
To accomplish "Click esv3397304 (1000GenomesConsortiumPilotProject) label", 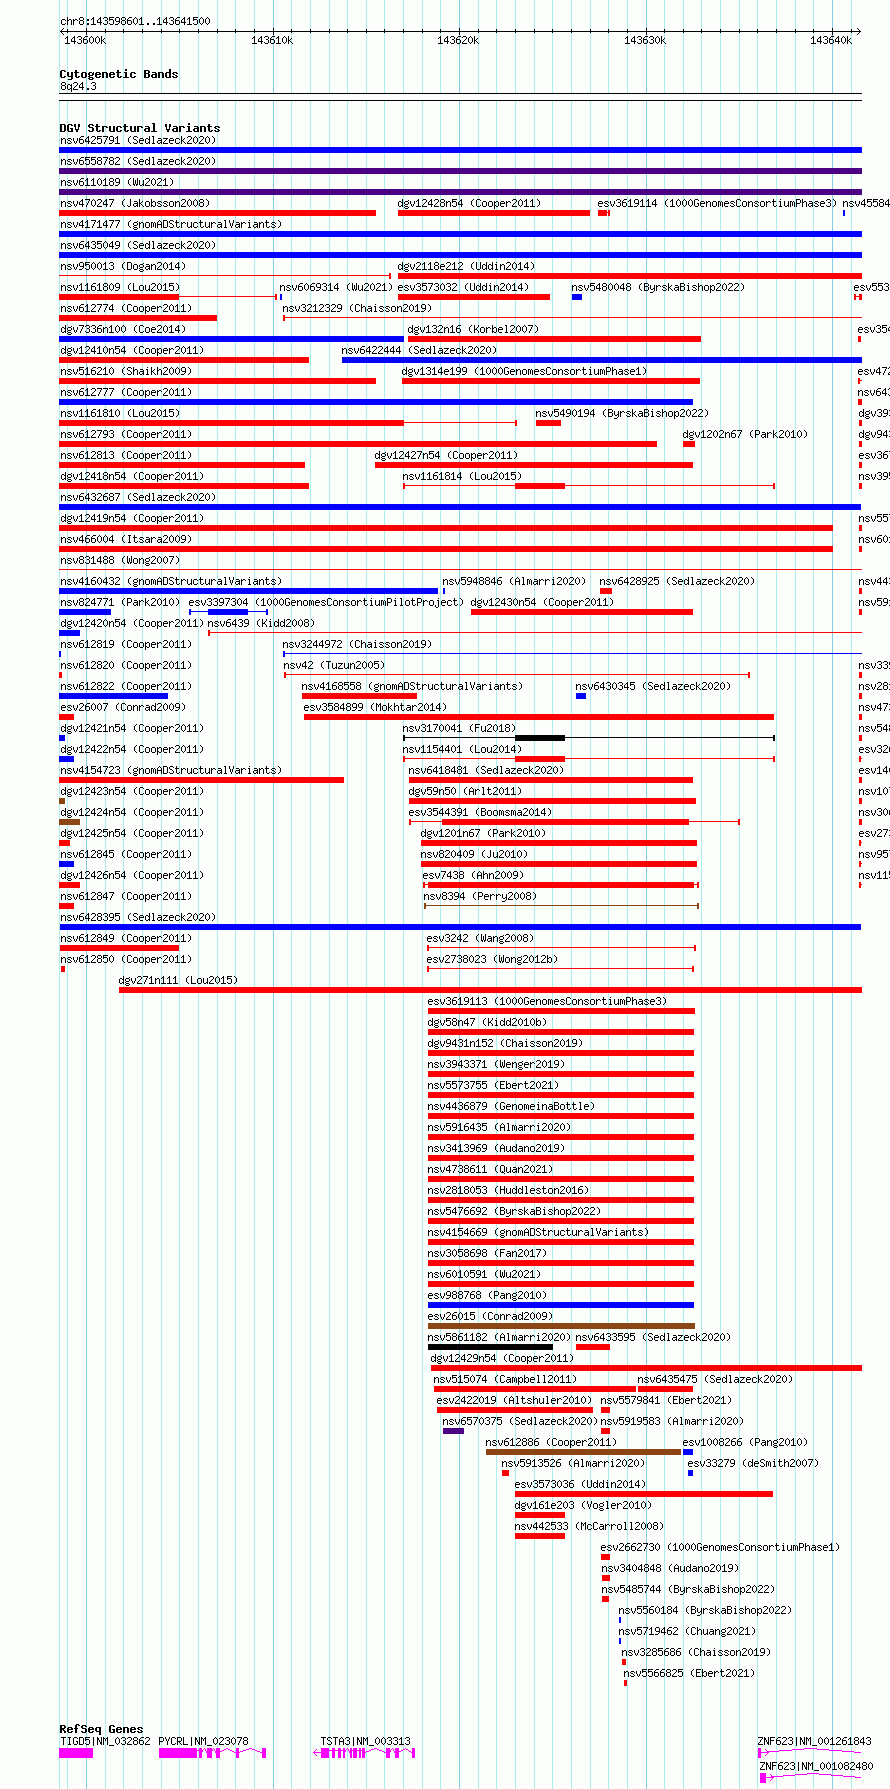I will [x=327, y=602].
